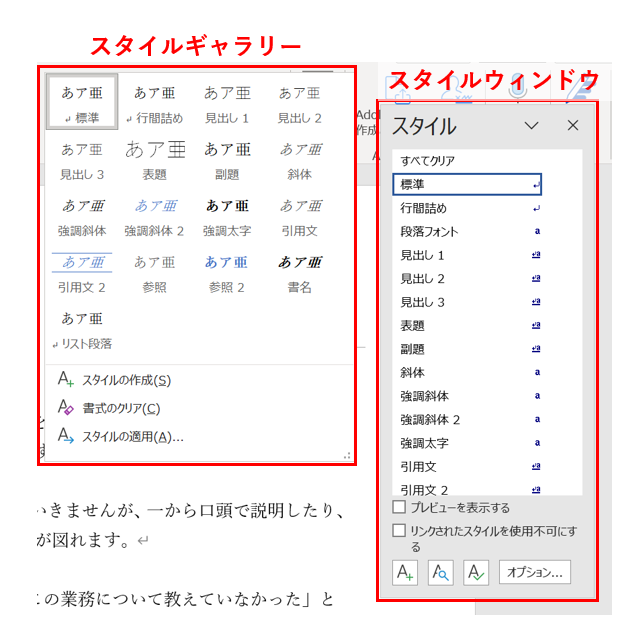640x639 pixels.
Task: Choose 見出し 2 from the style gallery
Action: pos(300,102)
